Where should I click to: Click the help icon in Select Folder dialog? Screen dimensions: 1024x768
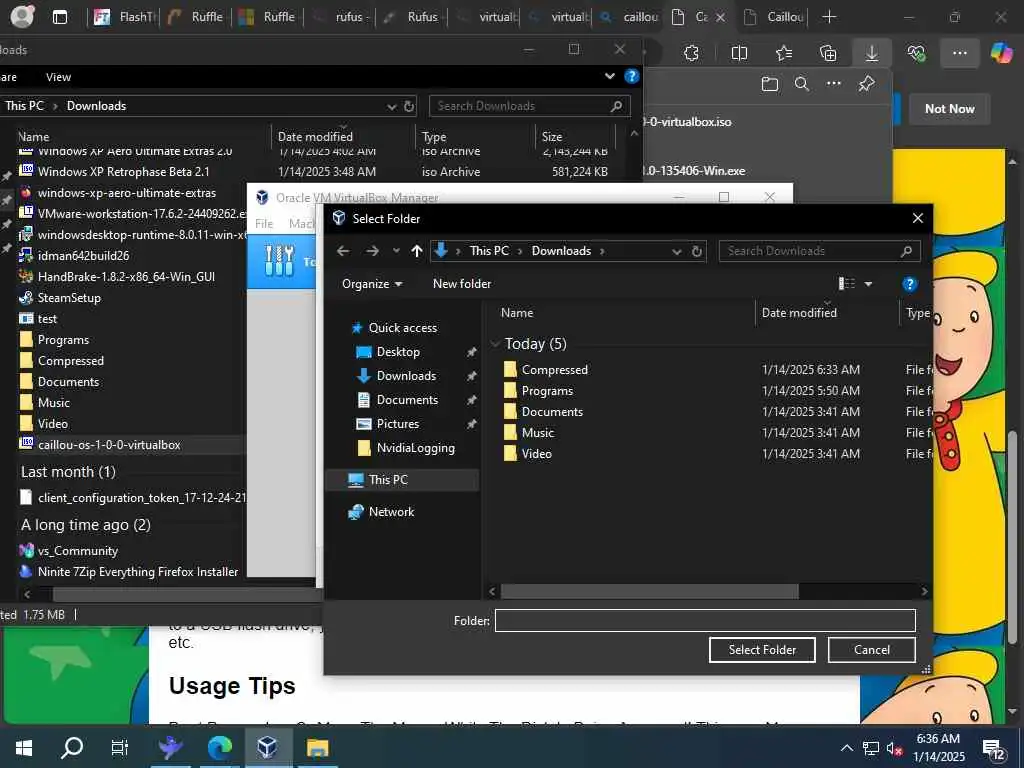(909, 283)
